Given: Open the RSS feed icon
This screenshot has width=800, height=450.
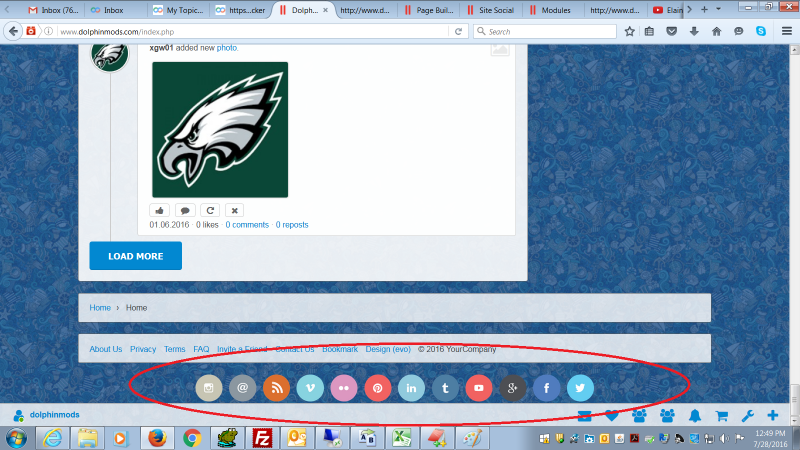Looking at the screenshot, I should coord(276,388).
